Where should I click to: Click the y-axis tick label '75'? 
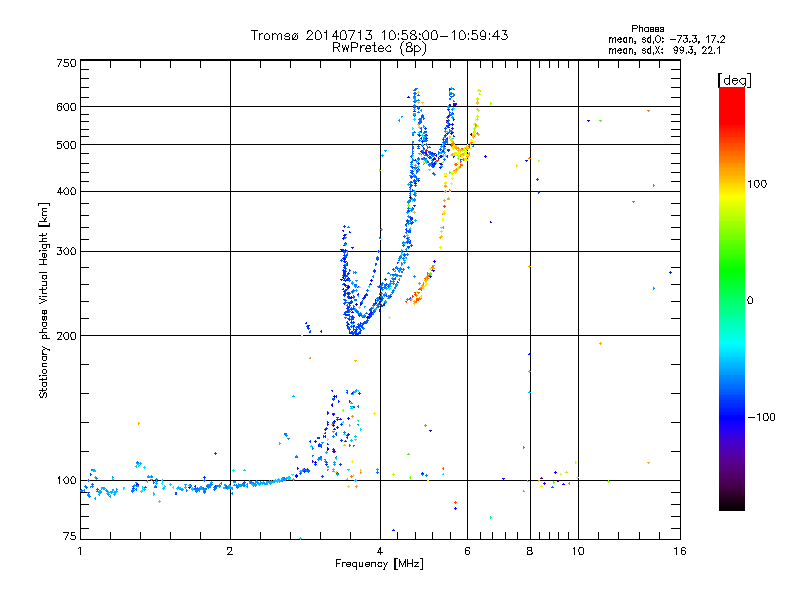(70, 536)
